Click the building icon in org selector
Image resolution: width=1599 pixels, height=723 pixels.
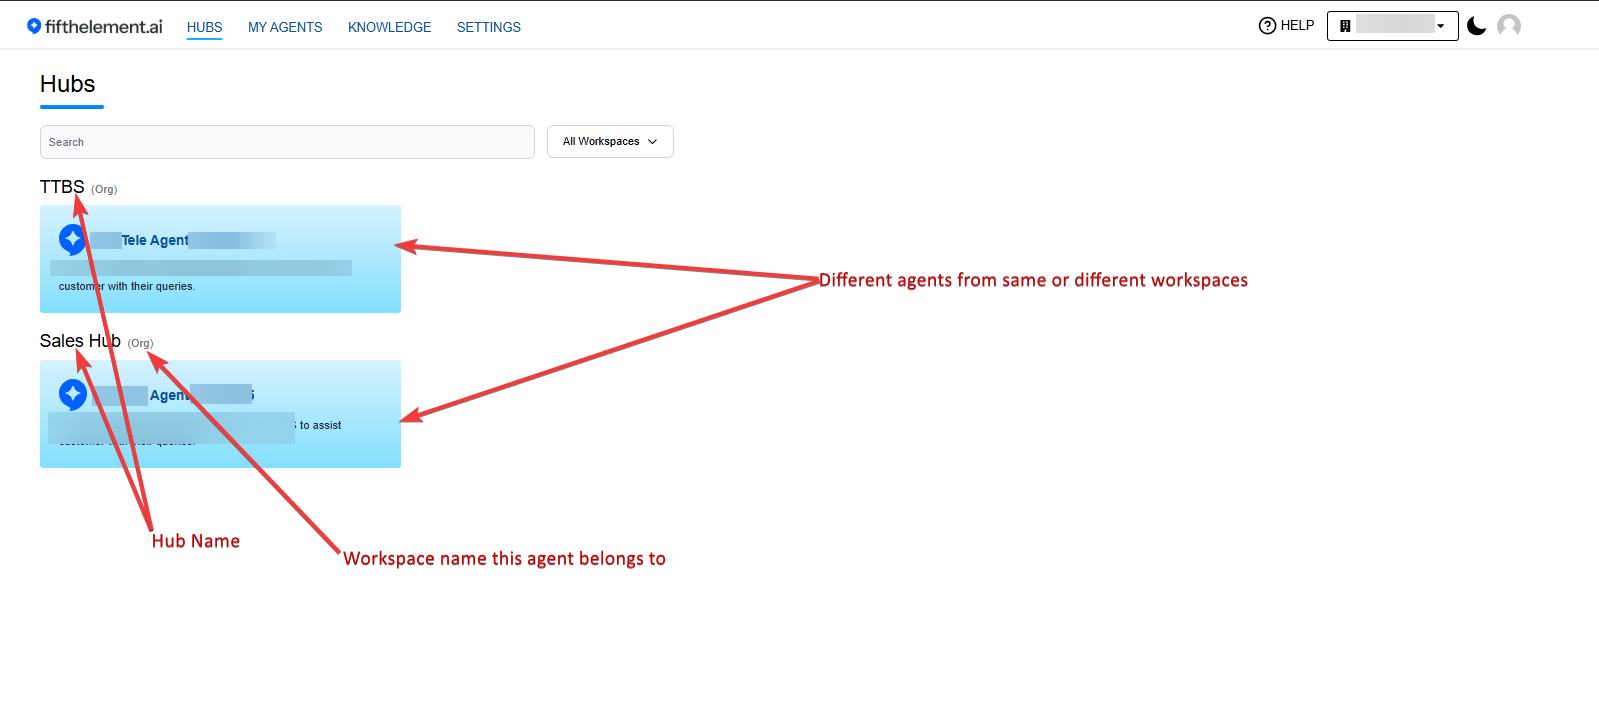[1345, 26]
